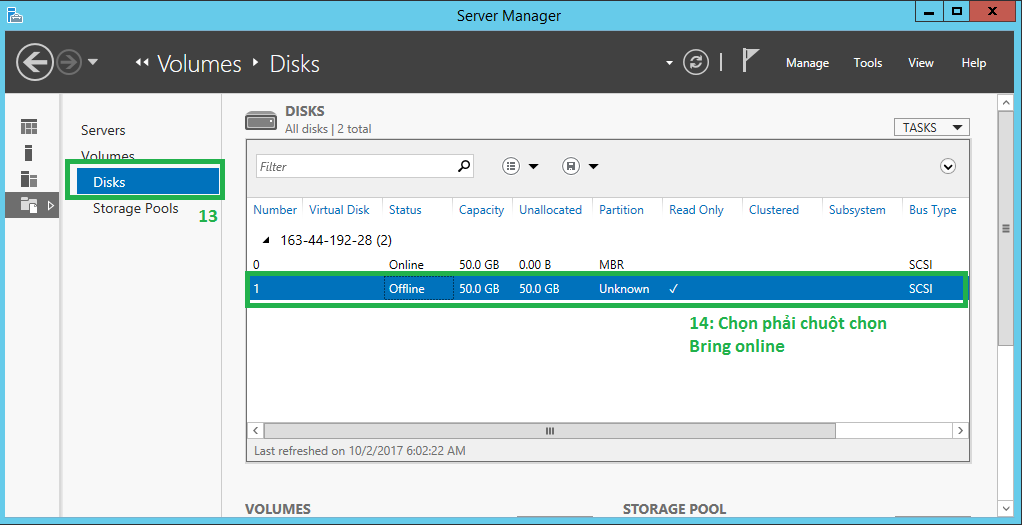This screenshot has width=1025, height=525.
Task: Open the Tools menu
Action: click(867, 63)
